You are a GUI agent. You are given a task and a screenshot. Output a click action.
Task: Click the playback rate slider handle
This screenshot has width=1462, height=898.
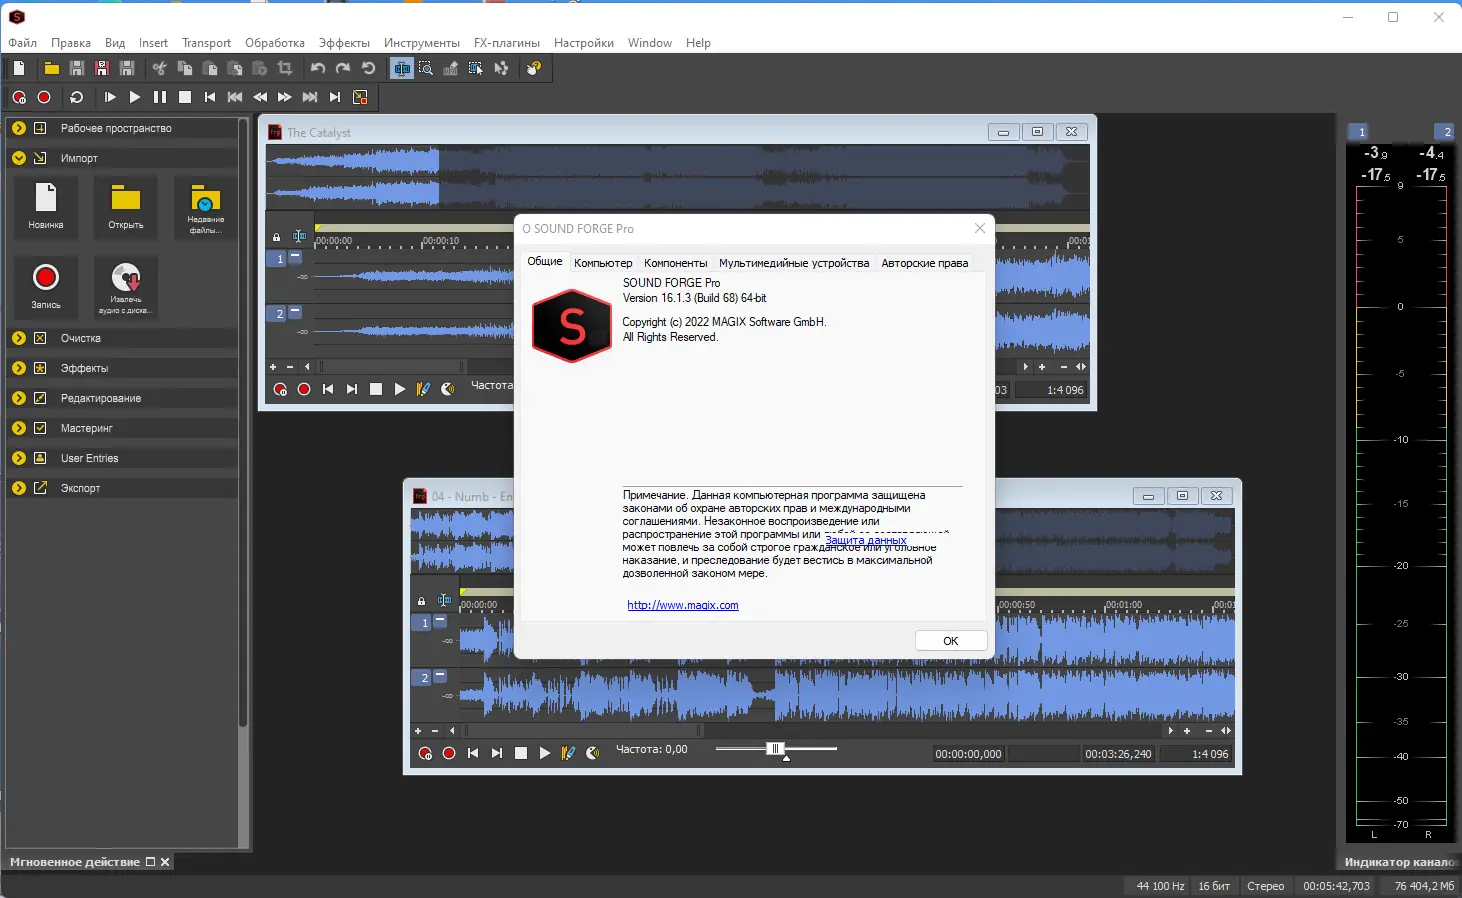(x=775, y=749)
